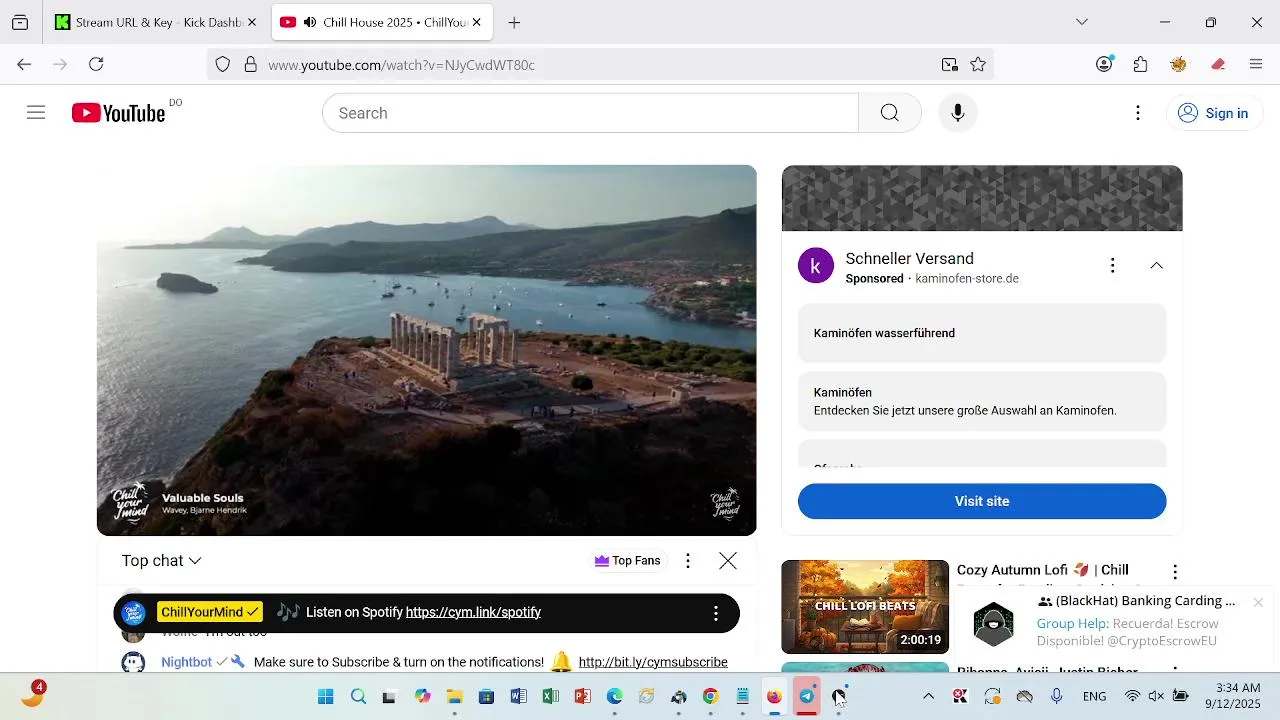The image size is (1280, 720).
Task: Open Firefox account menu
Action: tap(1105, 64)
